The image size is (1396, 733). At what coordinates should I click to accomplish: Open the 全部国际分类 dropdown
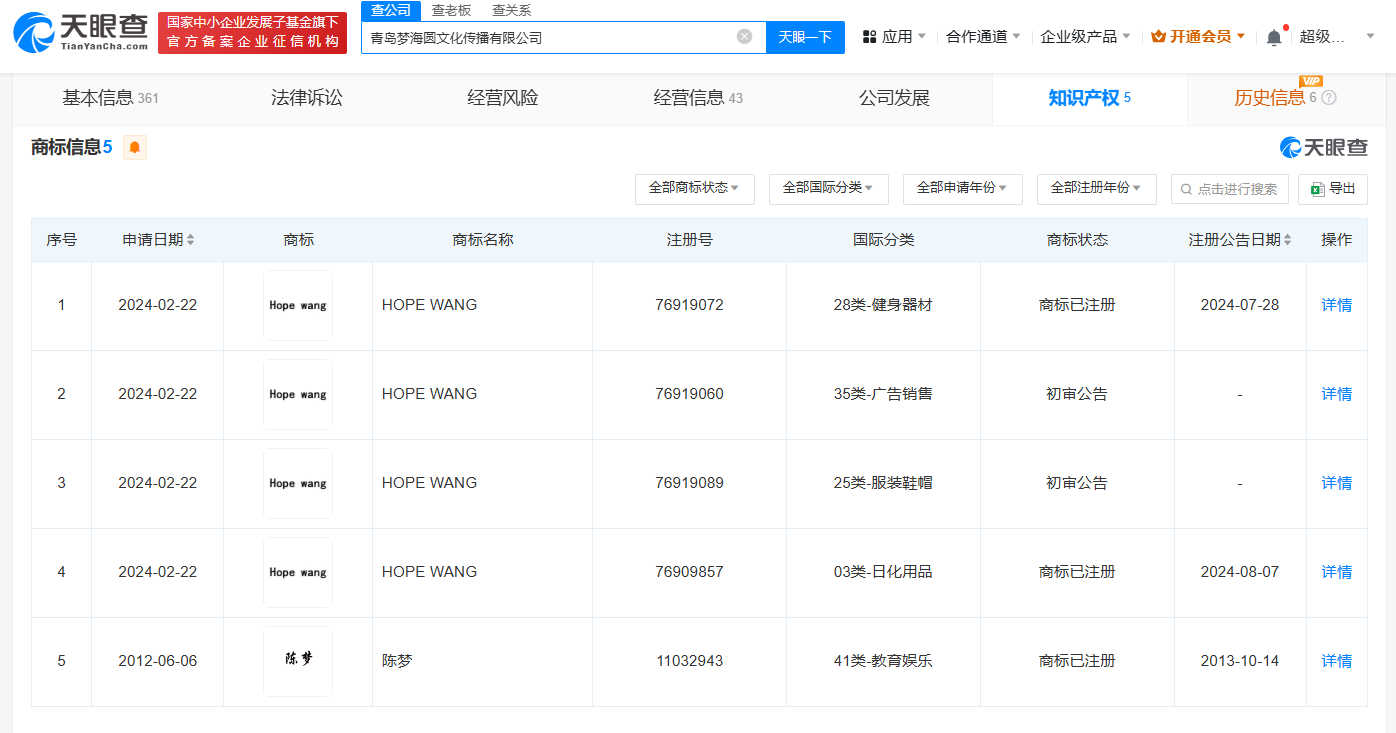coord(828,189)
